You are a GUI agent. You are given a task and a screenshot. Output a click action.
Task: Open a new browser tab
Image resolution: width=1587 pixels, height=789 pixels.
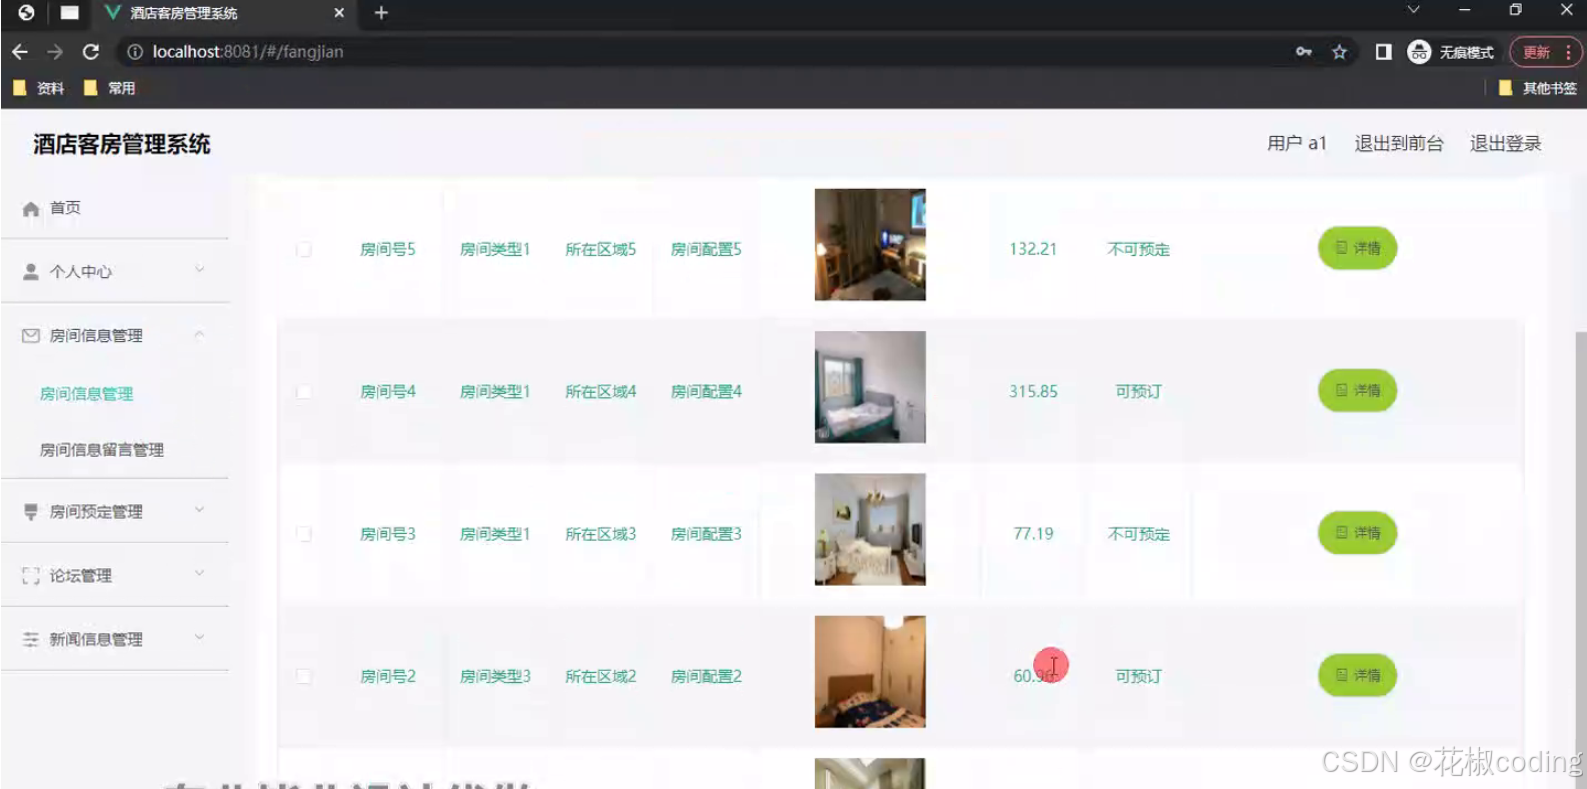381,13
